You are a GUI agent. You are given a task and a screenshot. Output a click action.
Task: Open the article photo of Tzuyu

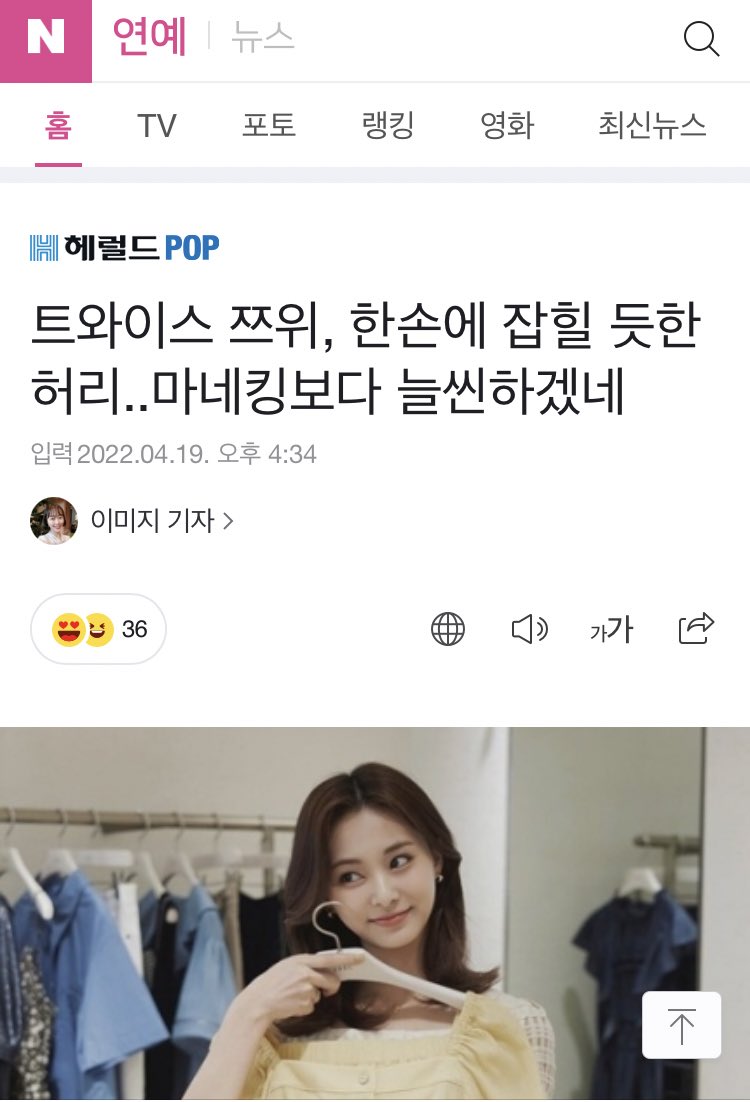coord(375,914)
